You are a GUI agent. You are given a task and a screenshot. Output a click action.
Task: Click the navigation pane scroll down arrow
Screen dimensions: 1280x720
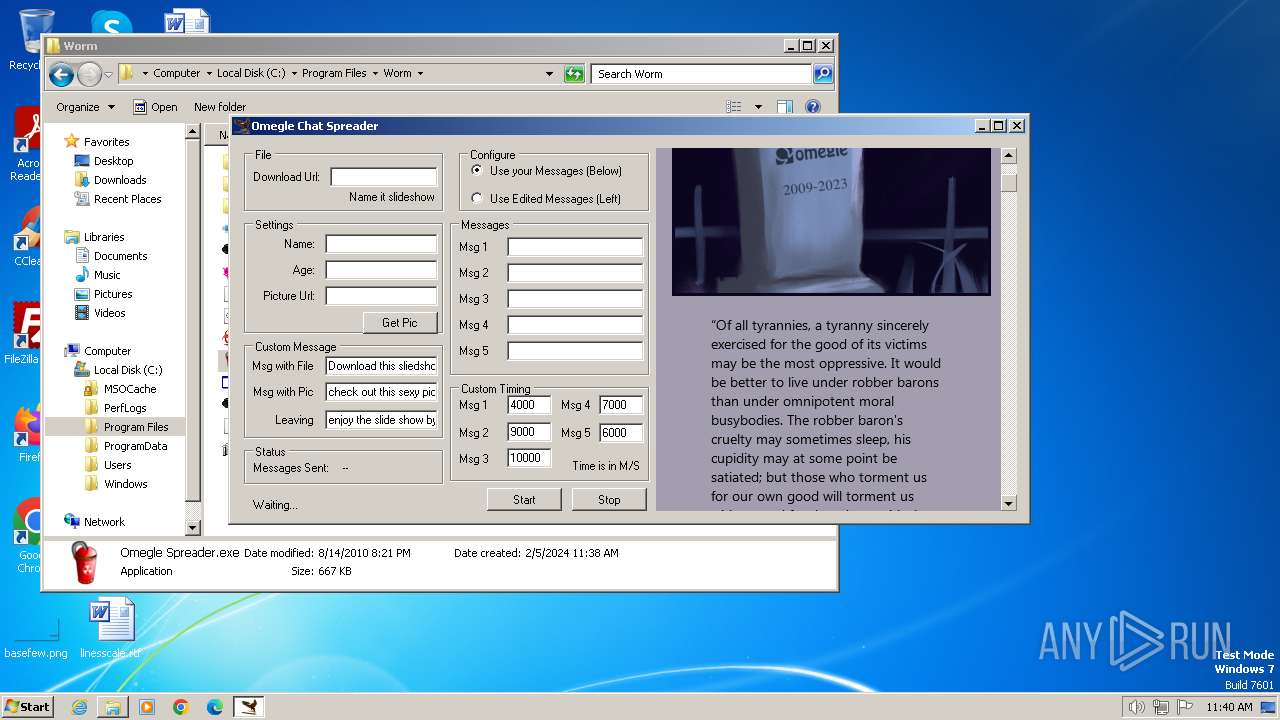193,527
